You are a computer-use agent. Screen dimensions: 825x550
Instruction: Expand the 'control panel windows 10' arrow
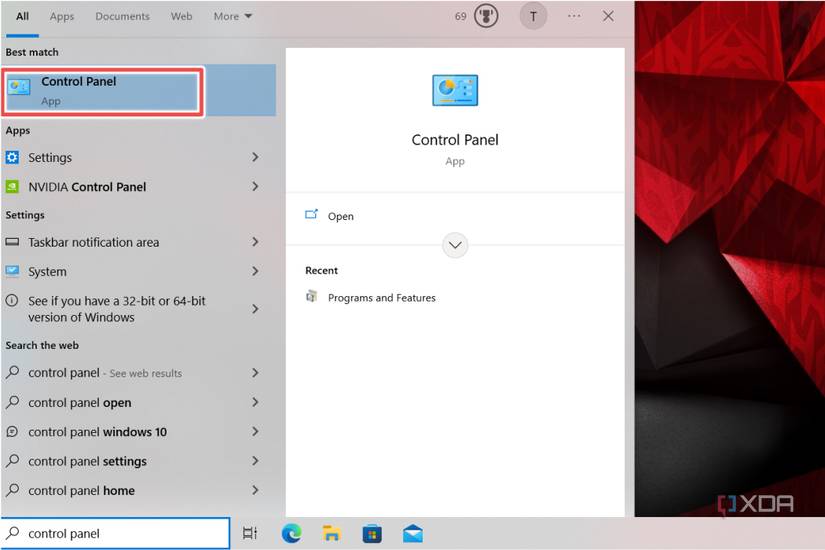pyautogui.click(x=255, y=432)
